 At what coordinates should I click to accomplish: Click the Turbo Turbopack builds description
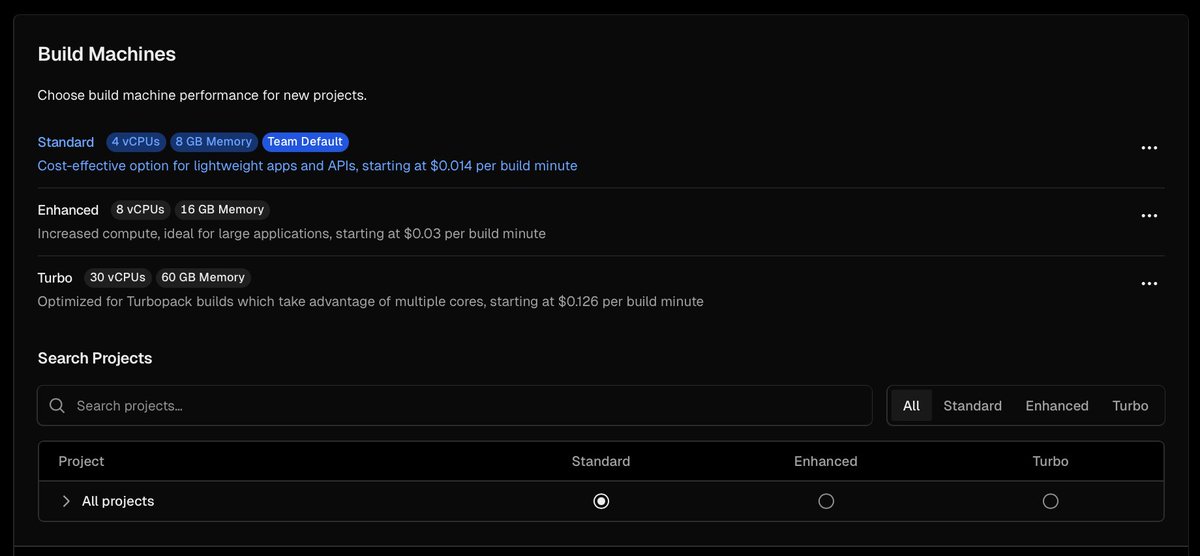(370, 302)
